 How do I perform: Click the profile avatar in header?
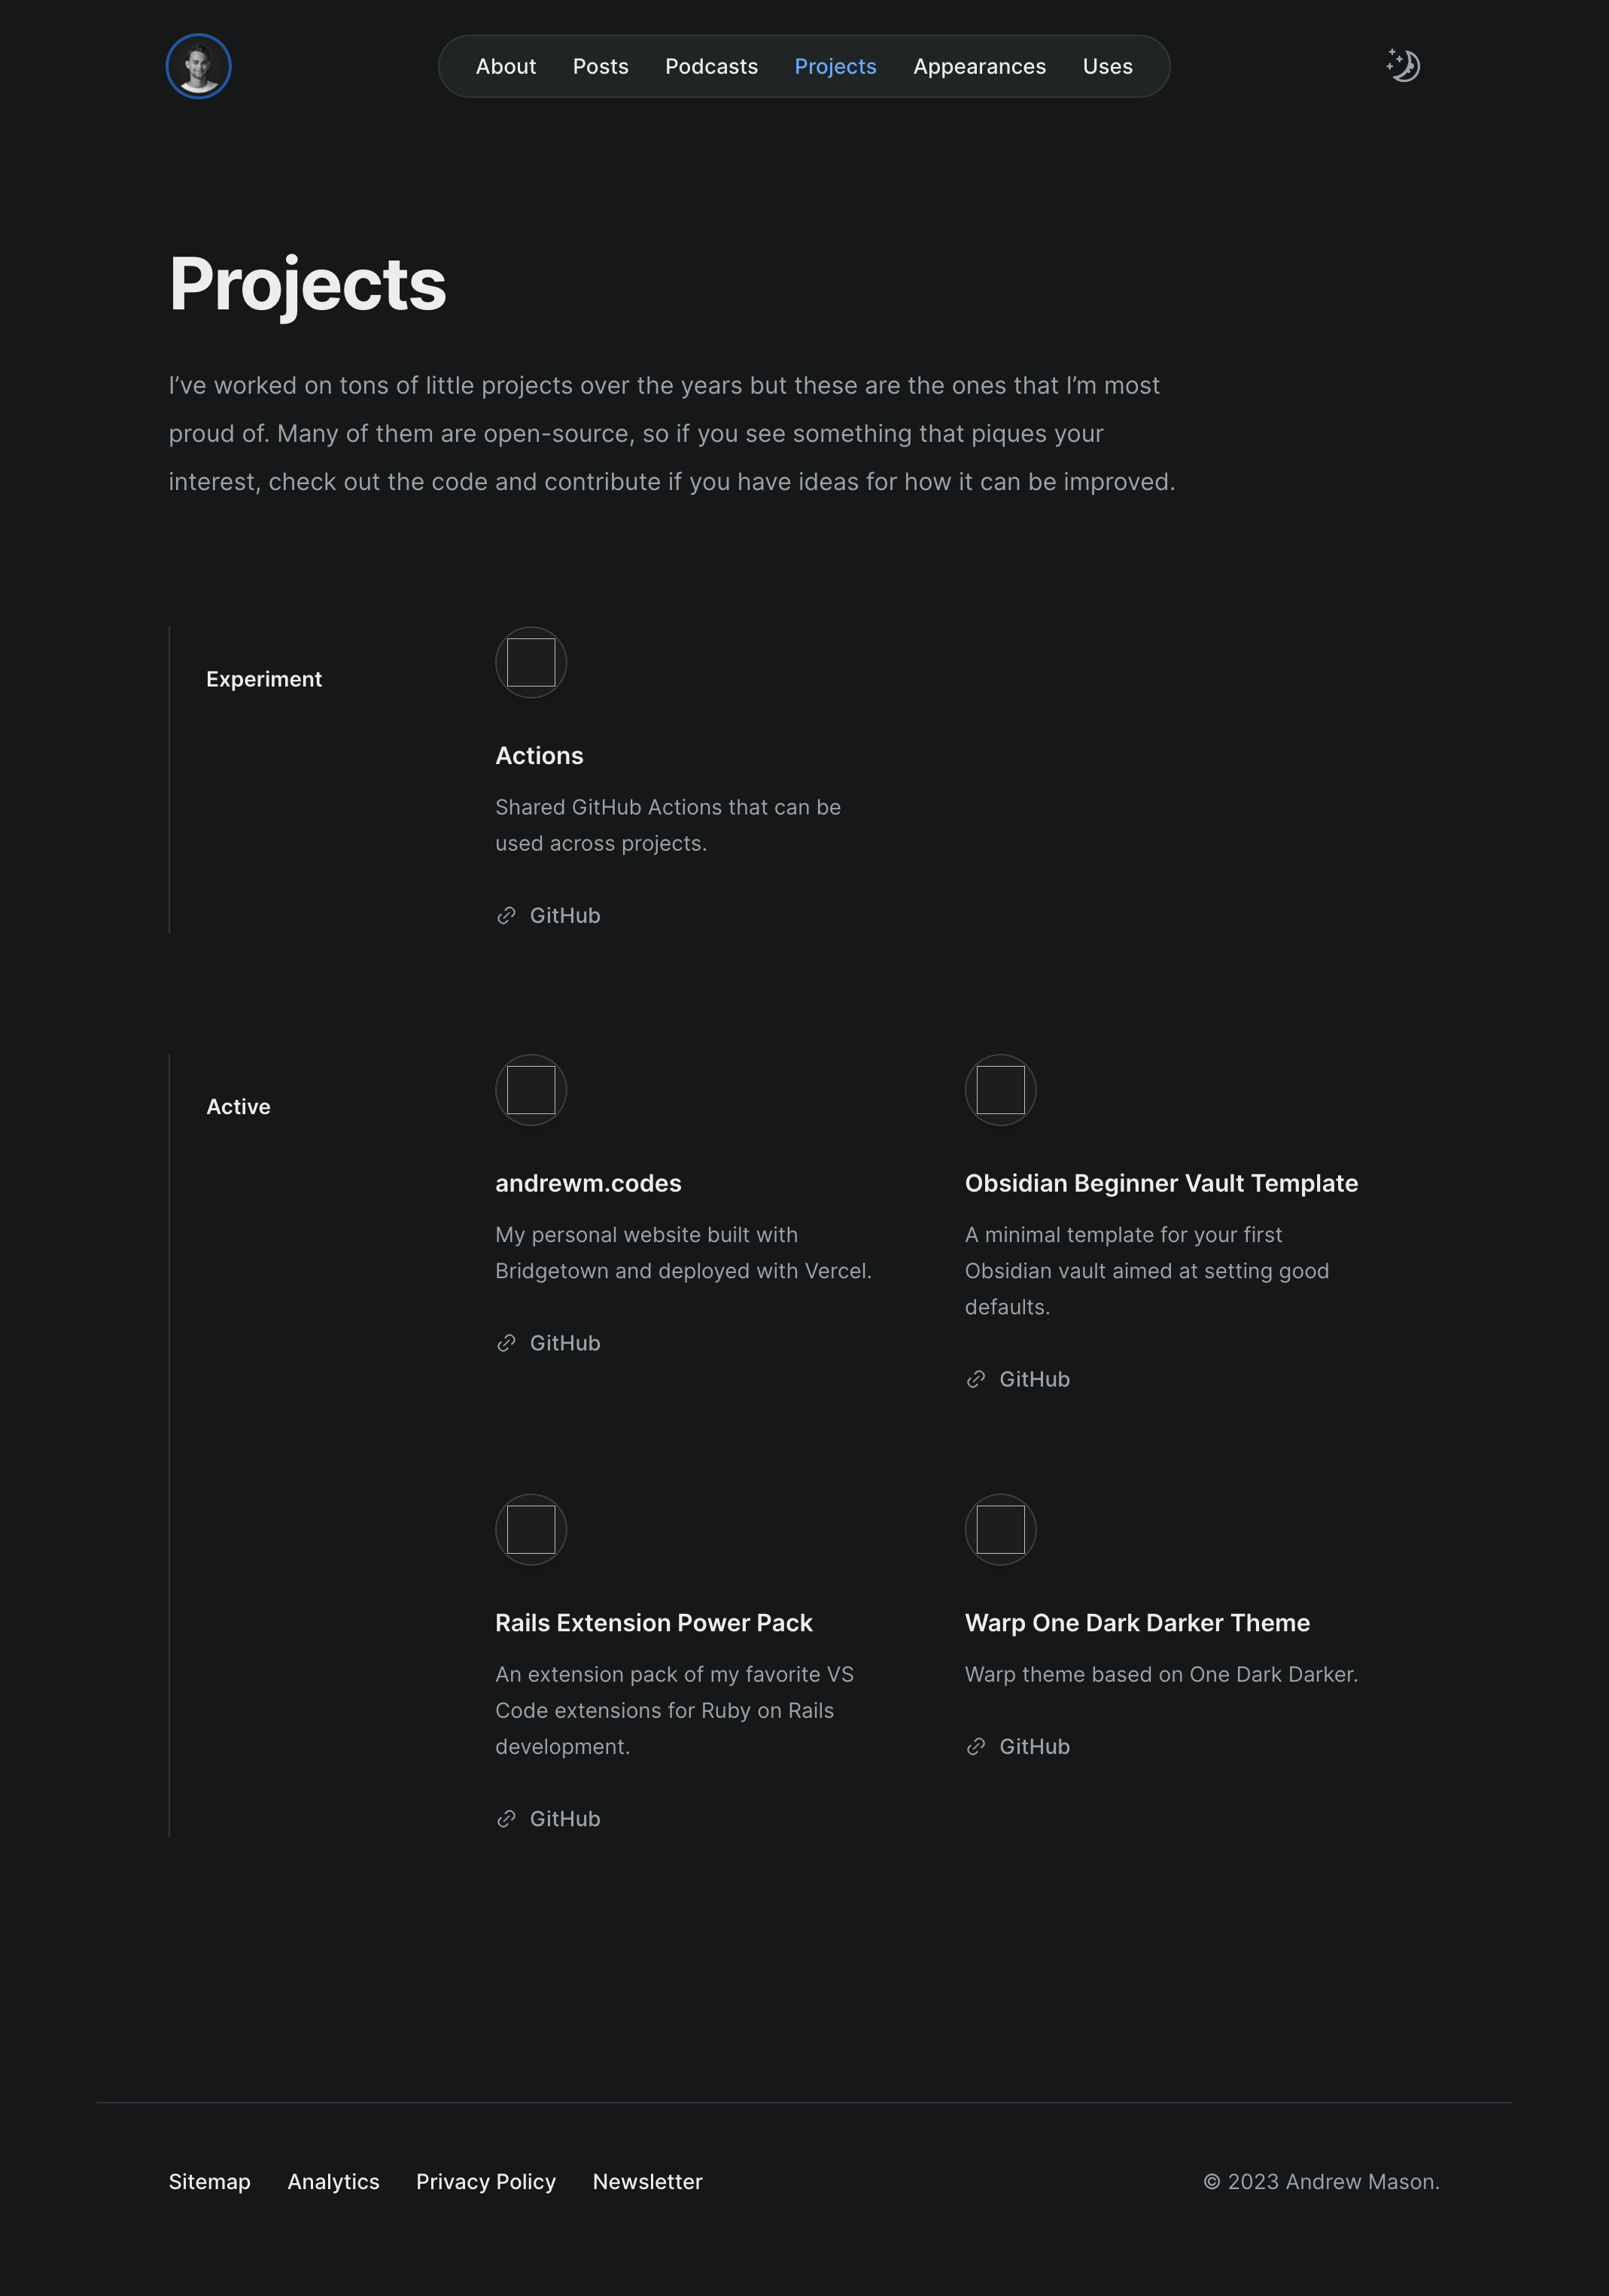pos(199,66)
